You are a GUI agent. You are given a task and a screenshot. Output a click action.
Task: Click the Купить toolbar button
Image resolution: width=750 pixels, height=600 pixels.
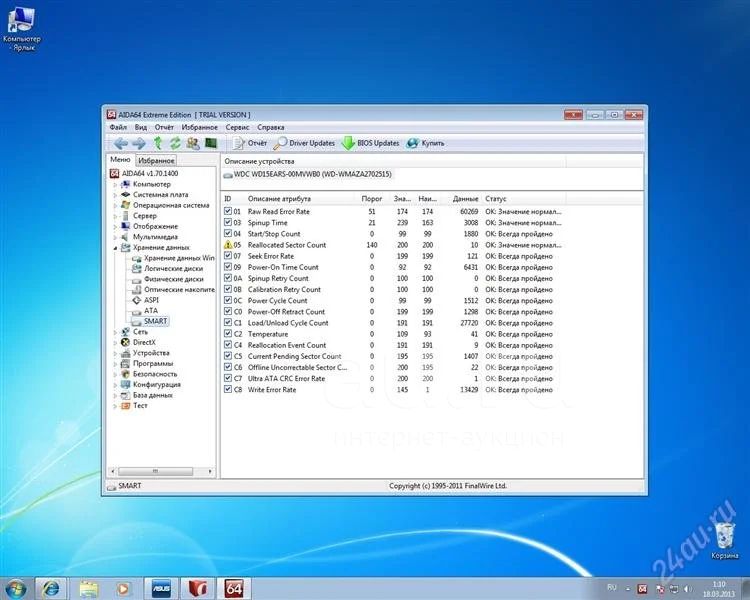[x=425, y=143]
